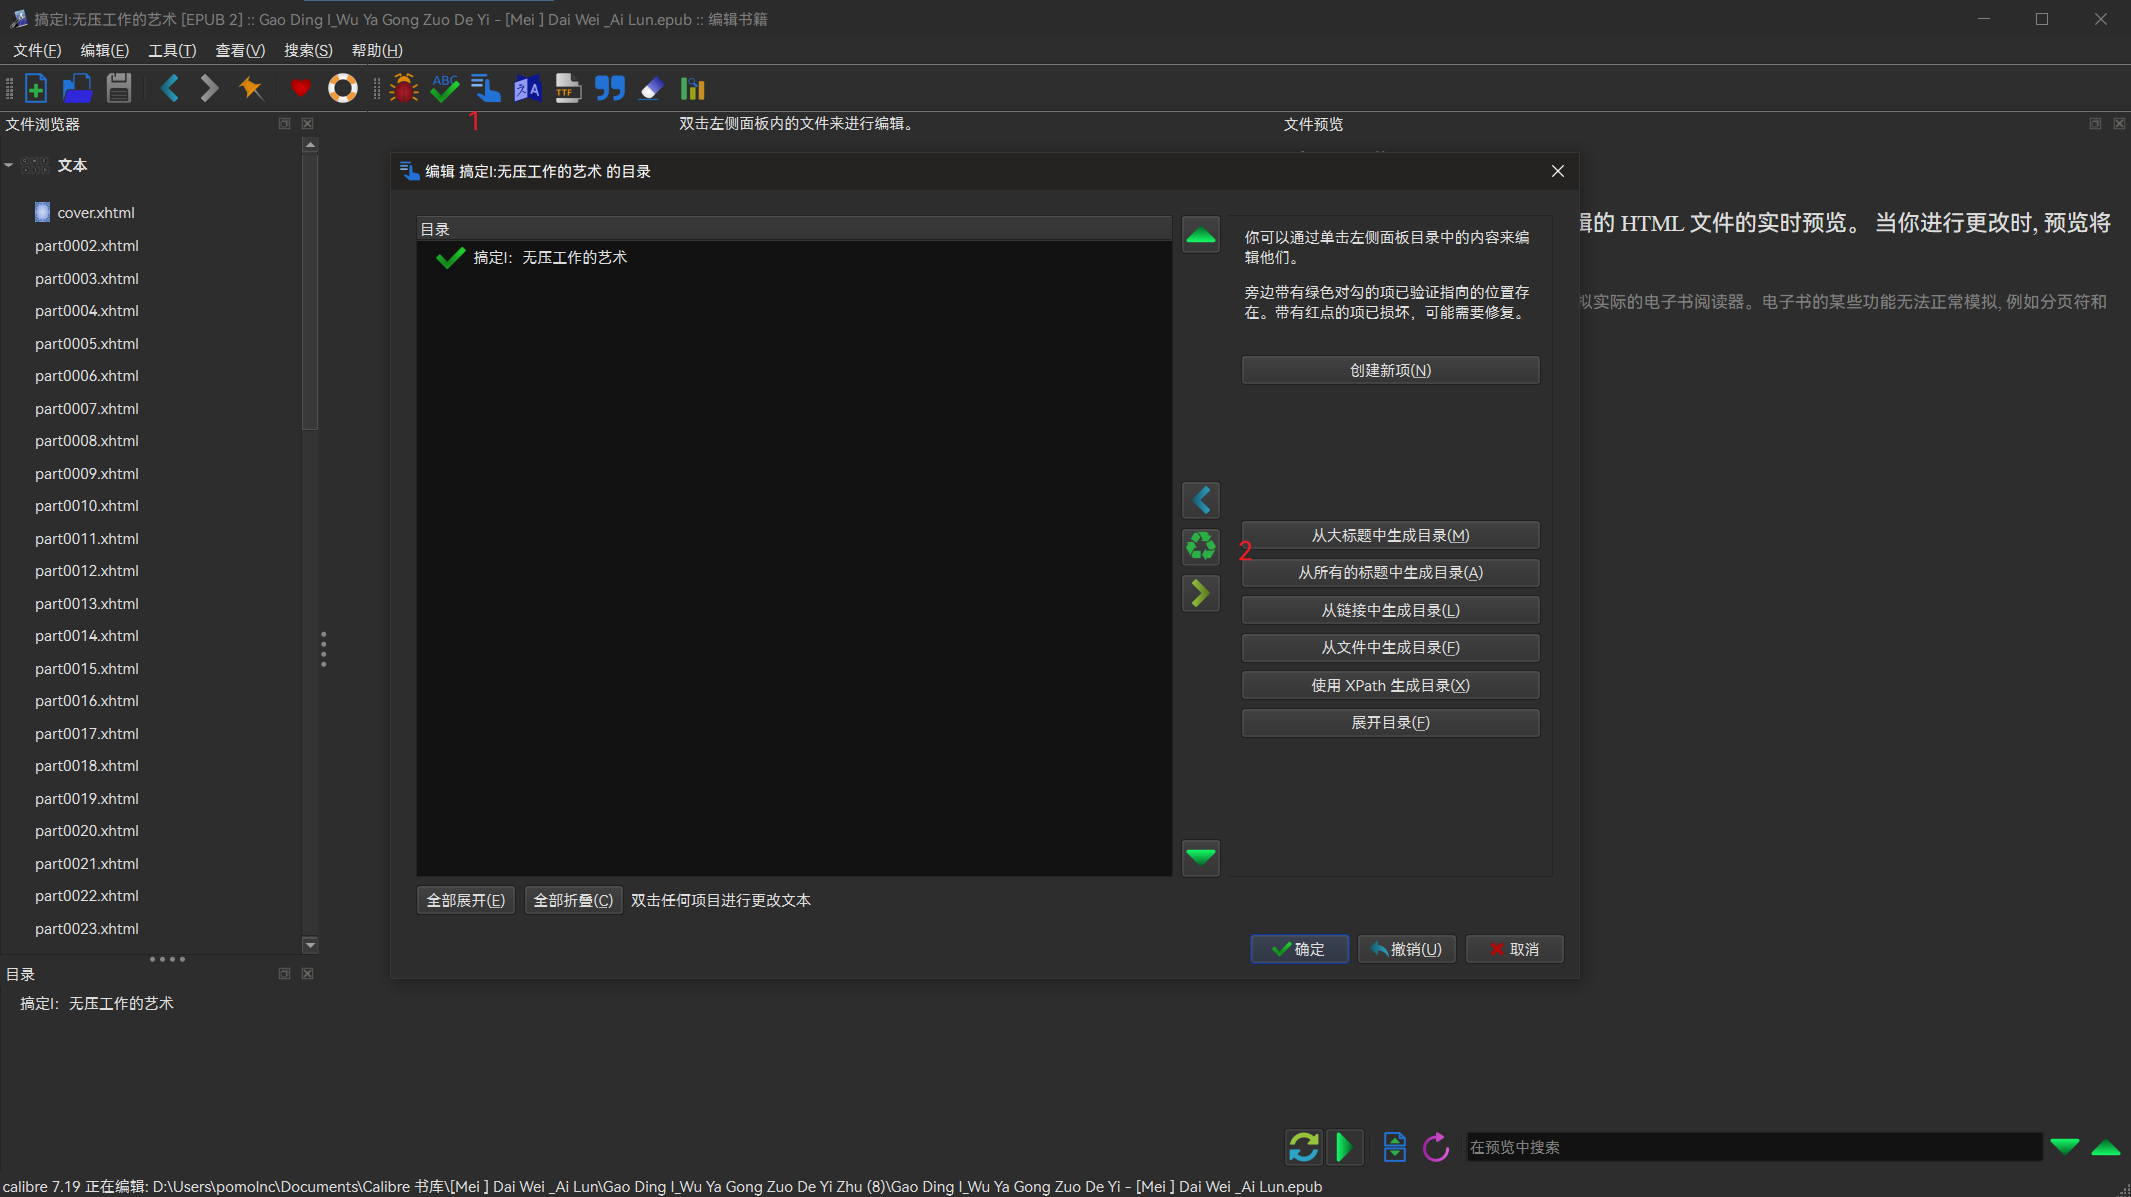Click file browser scrollbar down arrow
The width and height of the screenshot is (2131, 1197).
click(x=310, y=945)
